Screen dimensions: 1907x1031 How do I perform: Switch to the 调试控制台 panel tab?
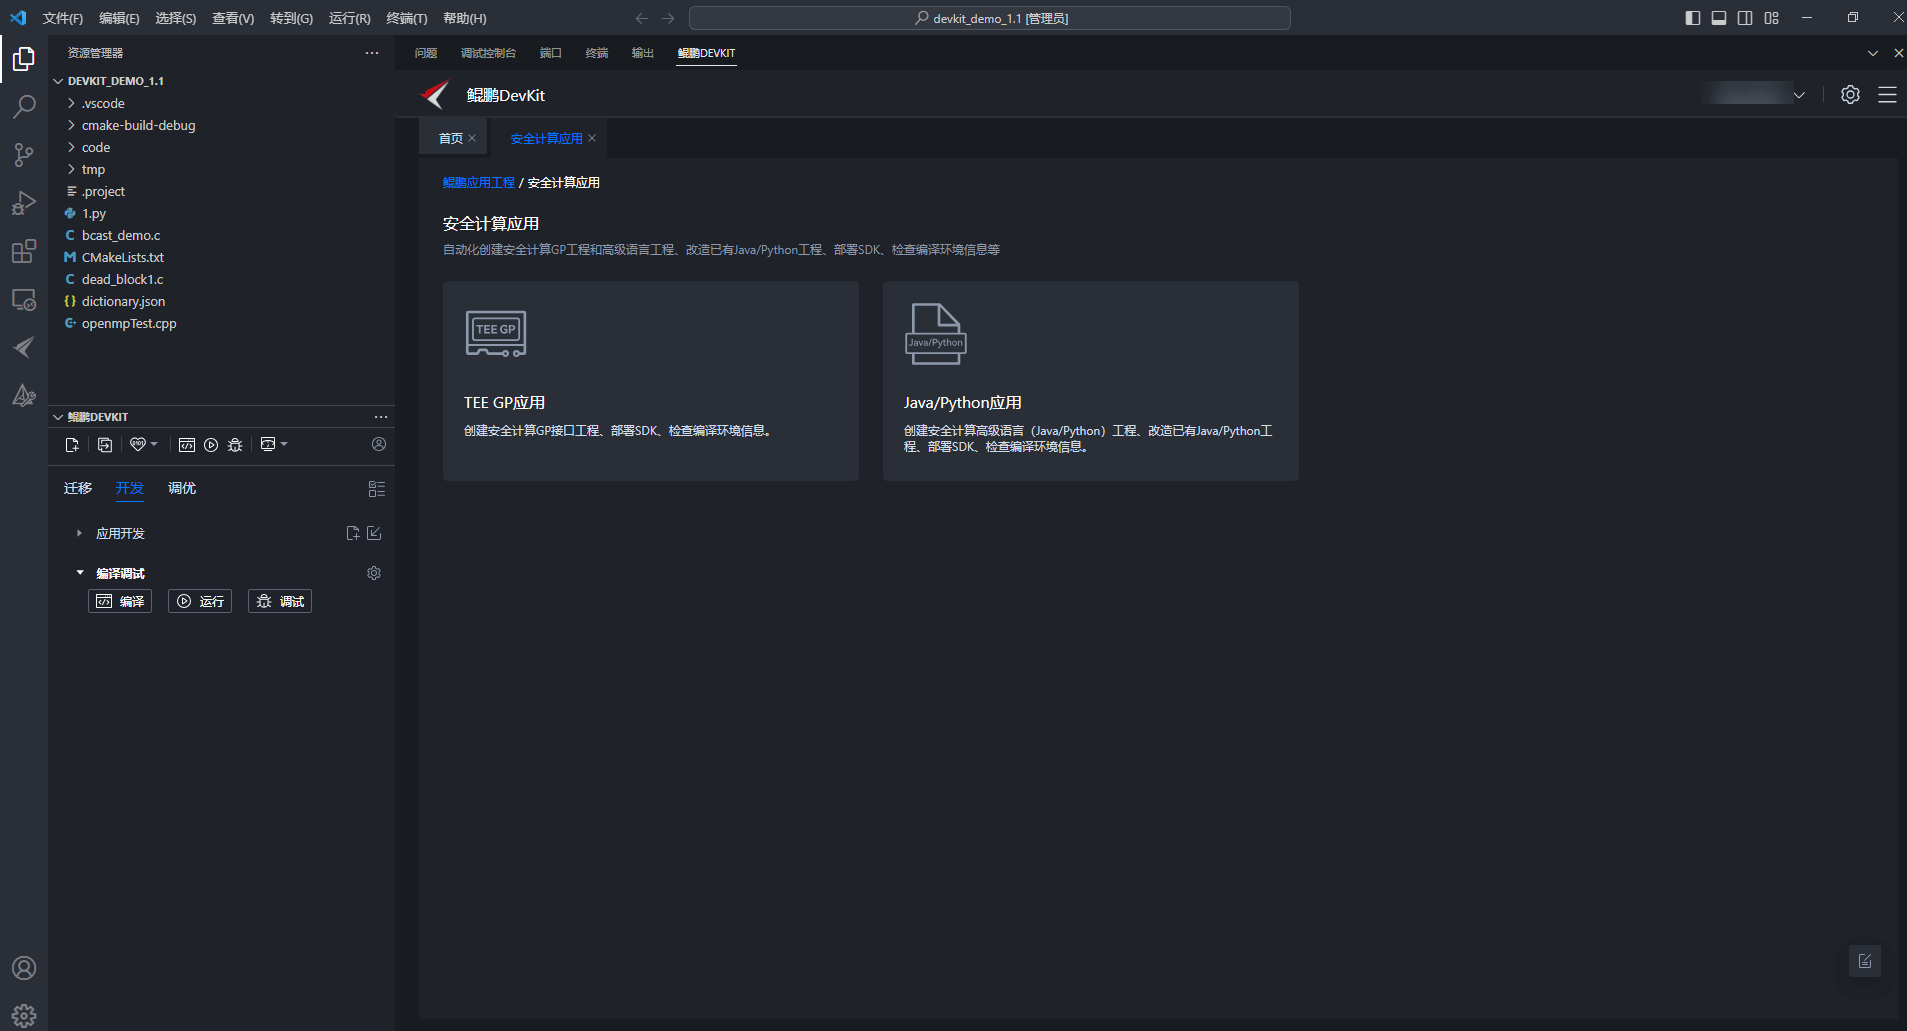coord(488,53)
